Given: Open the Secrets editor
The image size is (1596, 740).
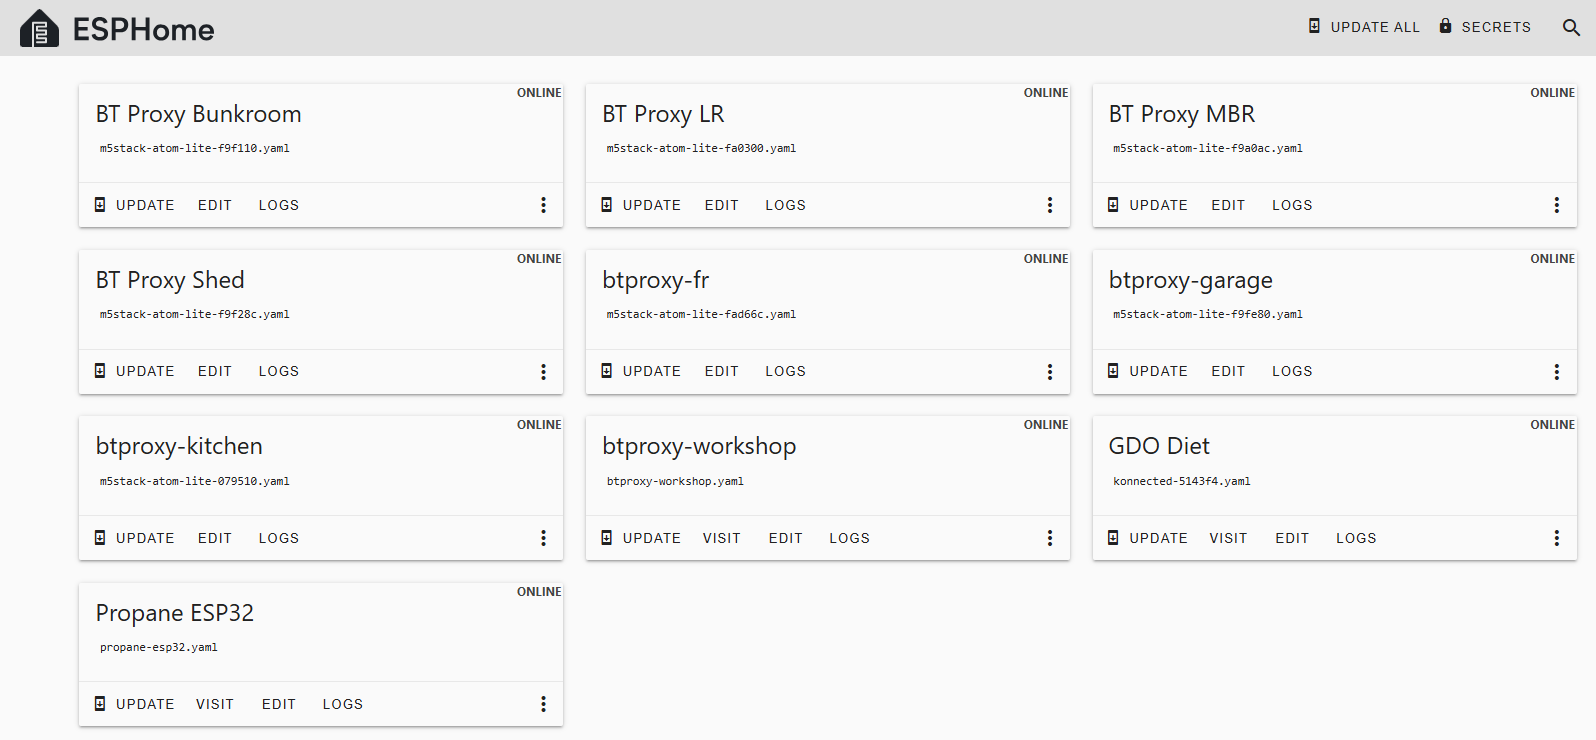Looking at the screenshot, I should tap(1485, 27).
